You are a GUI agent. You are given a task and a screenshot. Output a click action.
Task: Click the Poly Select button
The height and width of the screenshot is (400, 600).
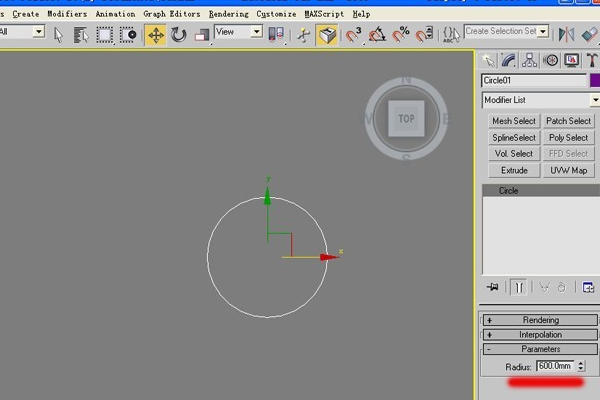(568, 137)
